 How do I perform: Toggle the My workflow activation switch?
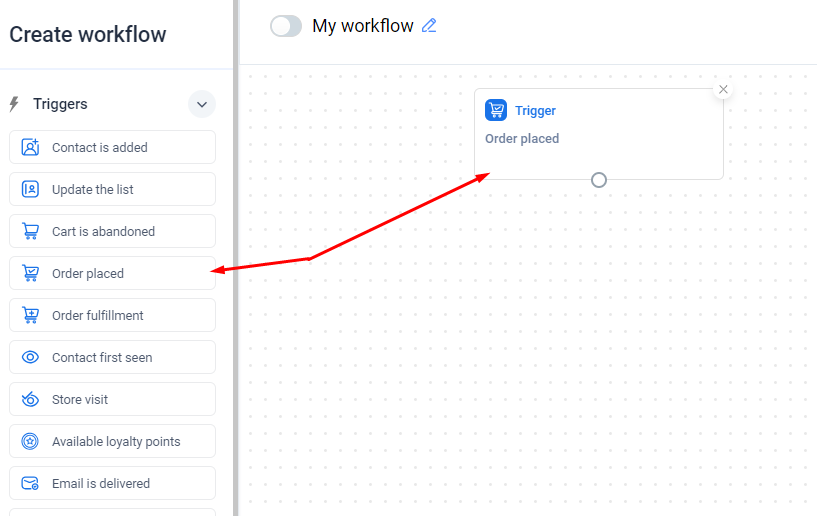[286, 26]
